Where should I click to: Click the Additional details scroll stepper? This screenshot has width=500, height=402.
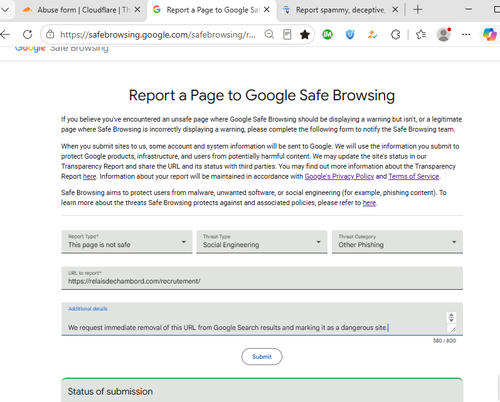click(451, 317)
